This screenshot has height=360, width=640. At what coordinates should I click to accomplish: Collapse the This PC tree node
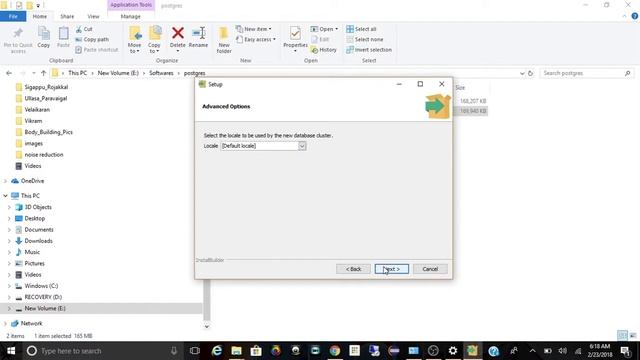(x=5, y=196)
